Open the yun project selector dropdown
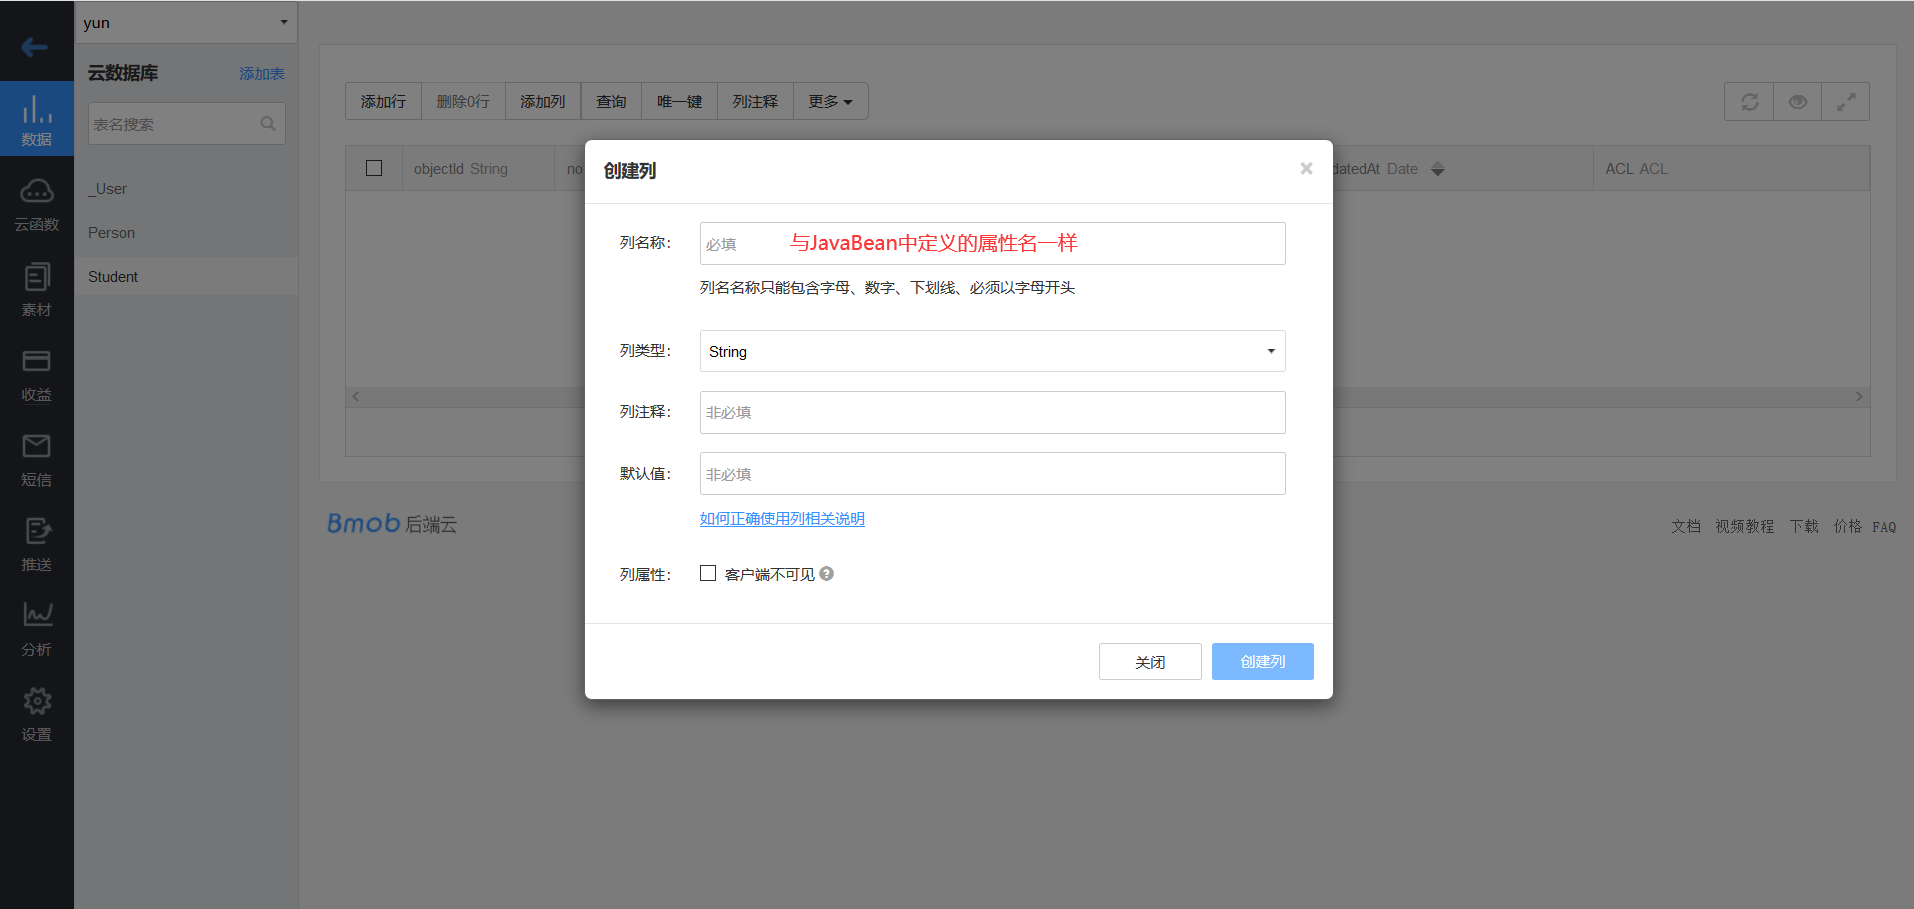The width and height of the screenshot is (1914, 909). (186, 22)
